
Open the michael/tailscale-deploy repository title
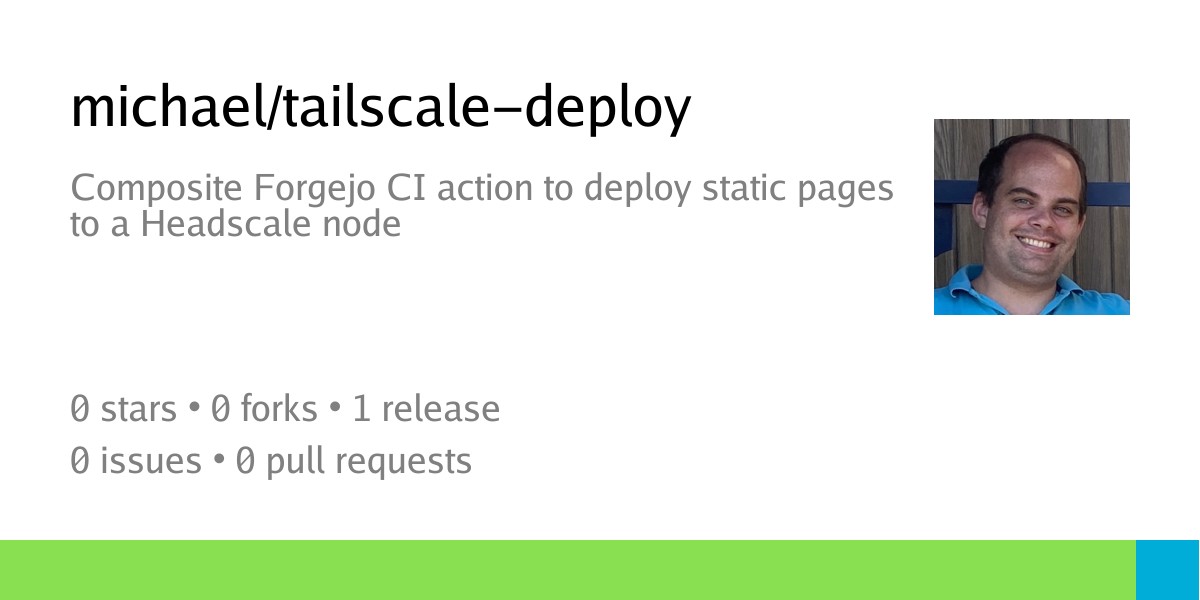(x=381, y=109)
